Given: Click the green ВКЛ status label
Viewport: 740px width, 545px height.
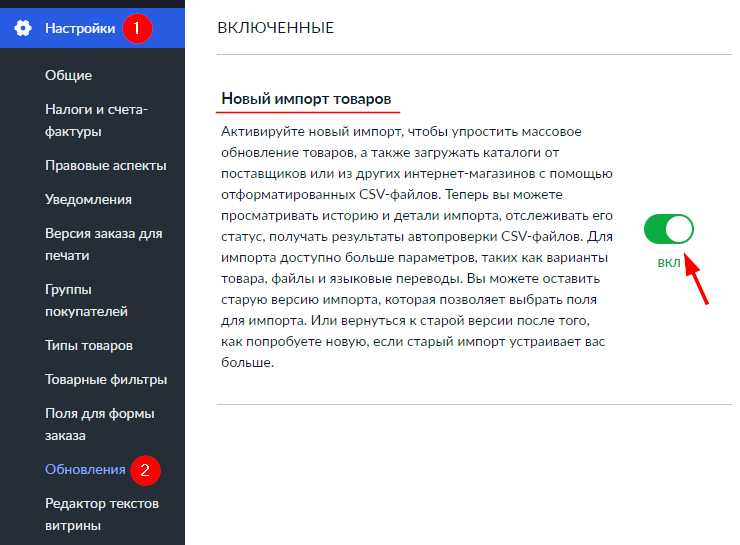Looking at the screenshot, I should (x=669, y=263).
